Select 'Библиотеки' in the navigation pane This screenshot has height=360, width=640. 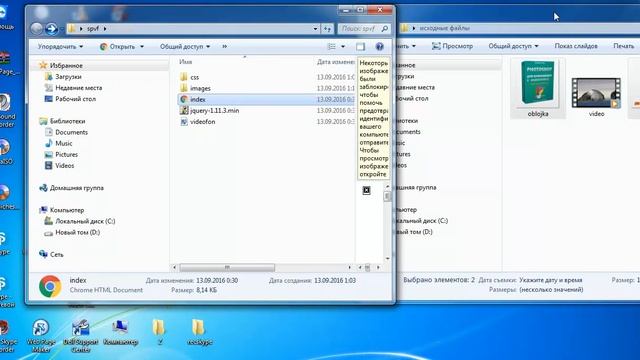pyautogui.click(x=67, y=121)
